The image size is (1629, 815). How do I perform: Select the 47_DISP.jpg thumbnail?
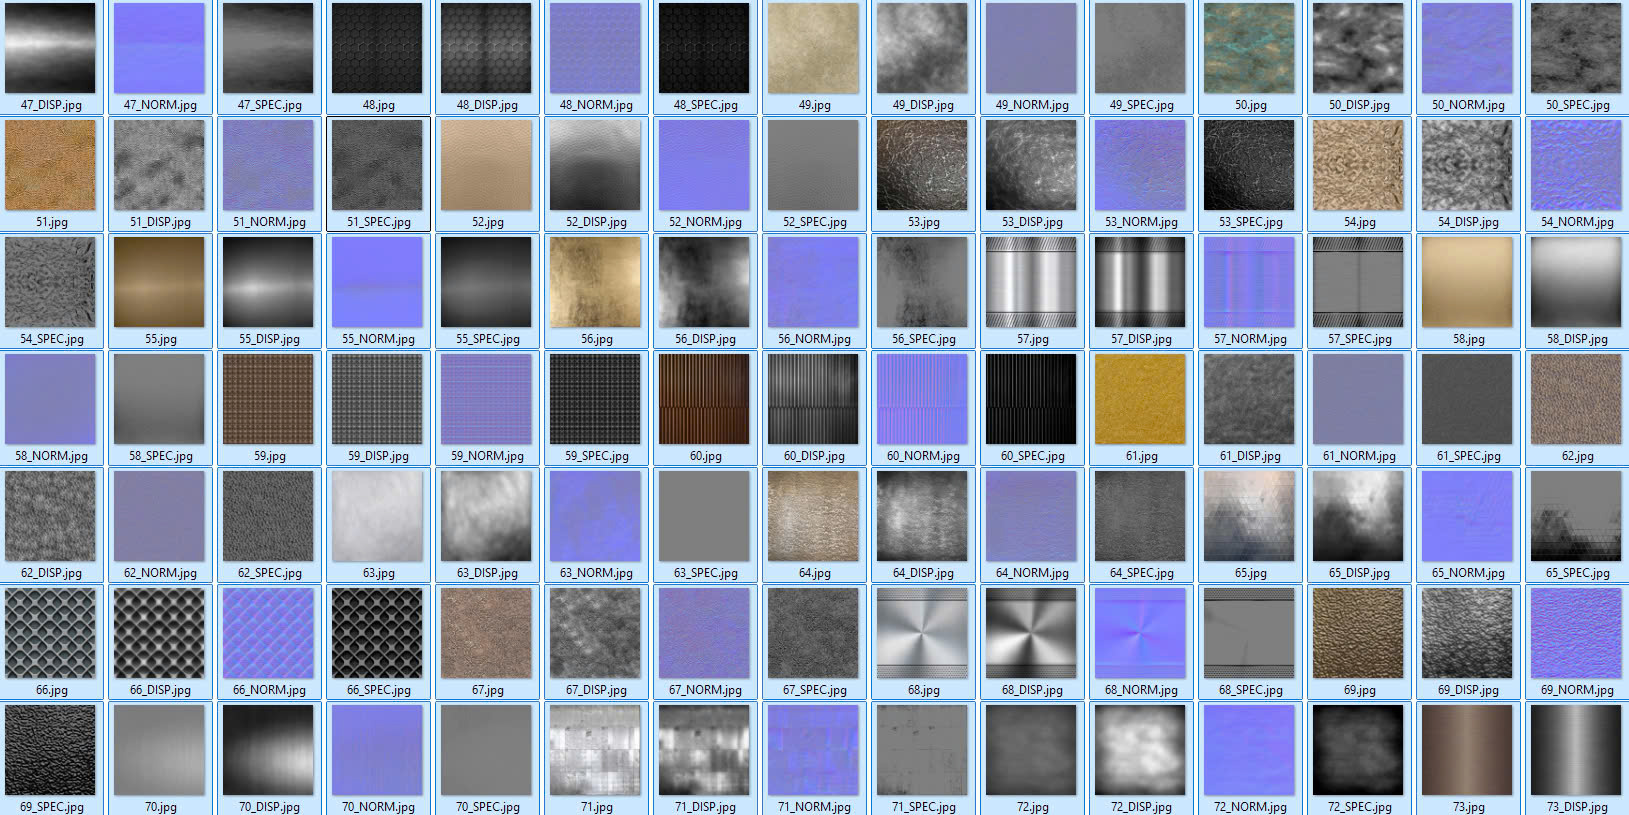coord(50,48)
